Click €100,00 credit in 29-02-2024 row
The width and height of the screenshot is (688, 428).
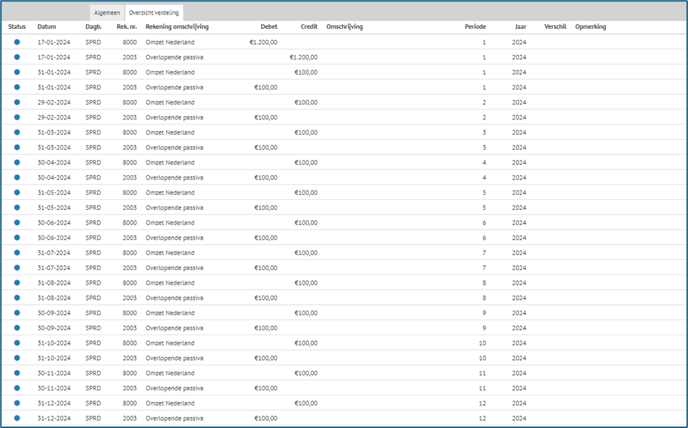coord(306,102)
